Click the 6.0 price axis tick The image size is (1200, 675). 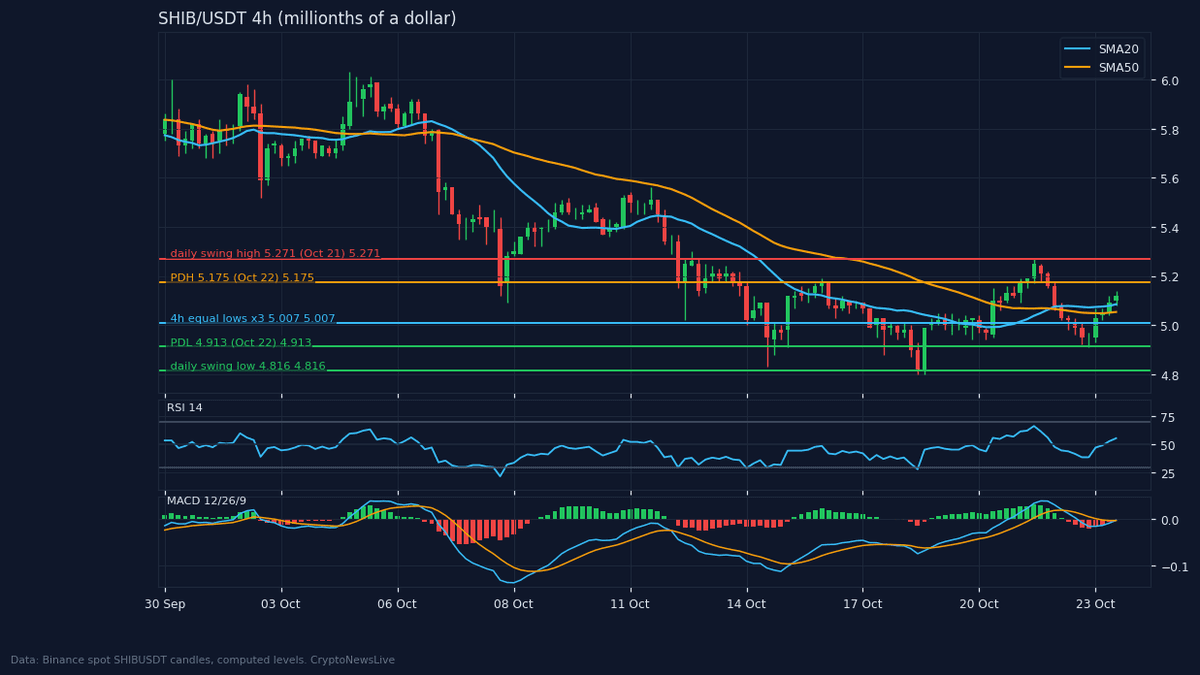(x=1169, y=81)
